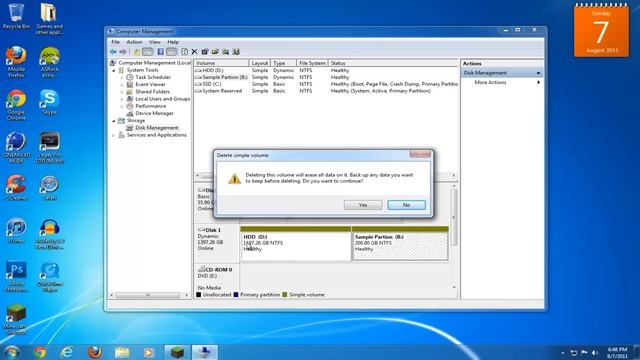Click the Forward arrow toolbar icon
The width and height of the screenshot is (640, 360).
pyautogui.click(x=123, y=52)
